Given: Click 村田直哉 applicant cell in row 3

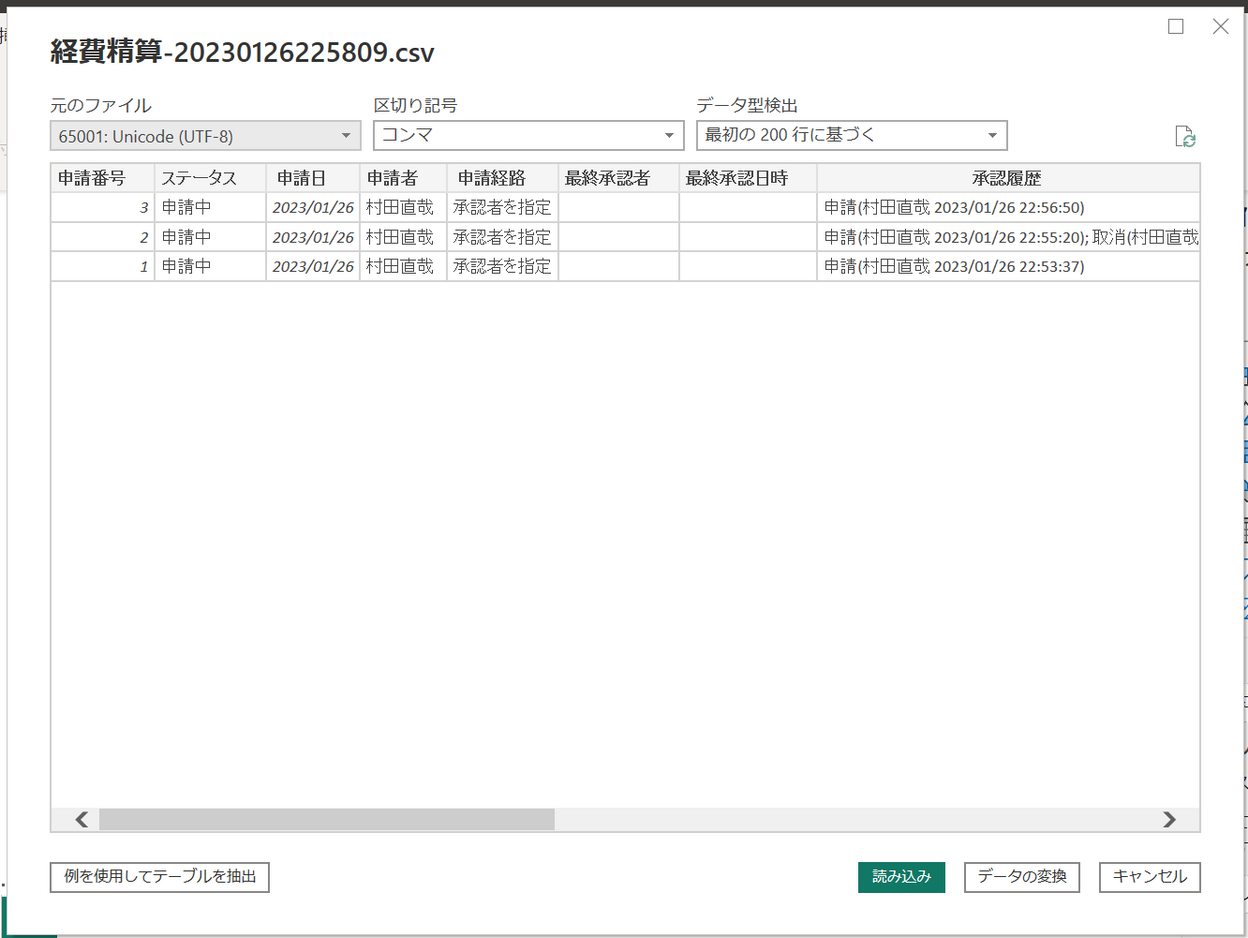Looking at the screenshot, I should click(403, 207).
